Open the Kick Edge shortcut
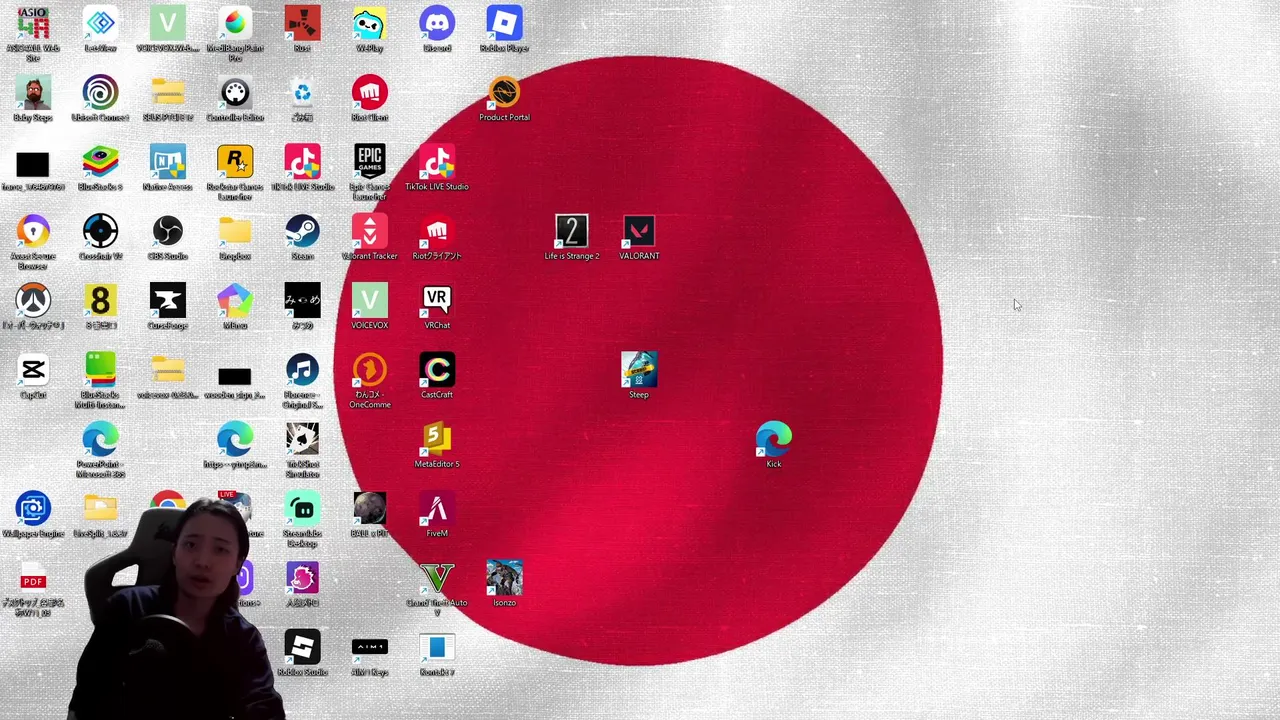The height and width of the screenshot is (720, 1280). pos(774,440)
